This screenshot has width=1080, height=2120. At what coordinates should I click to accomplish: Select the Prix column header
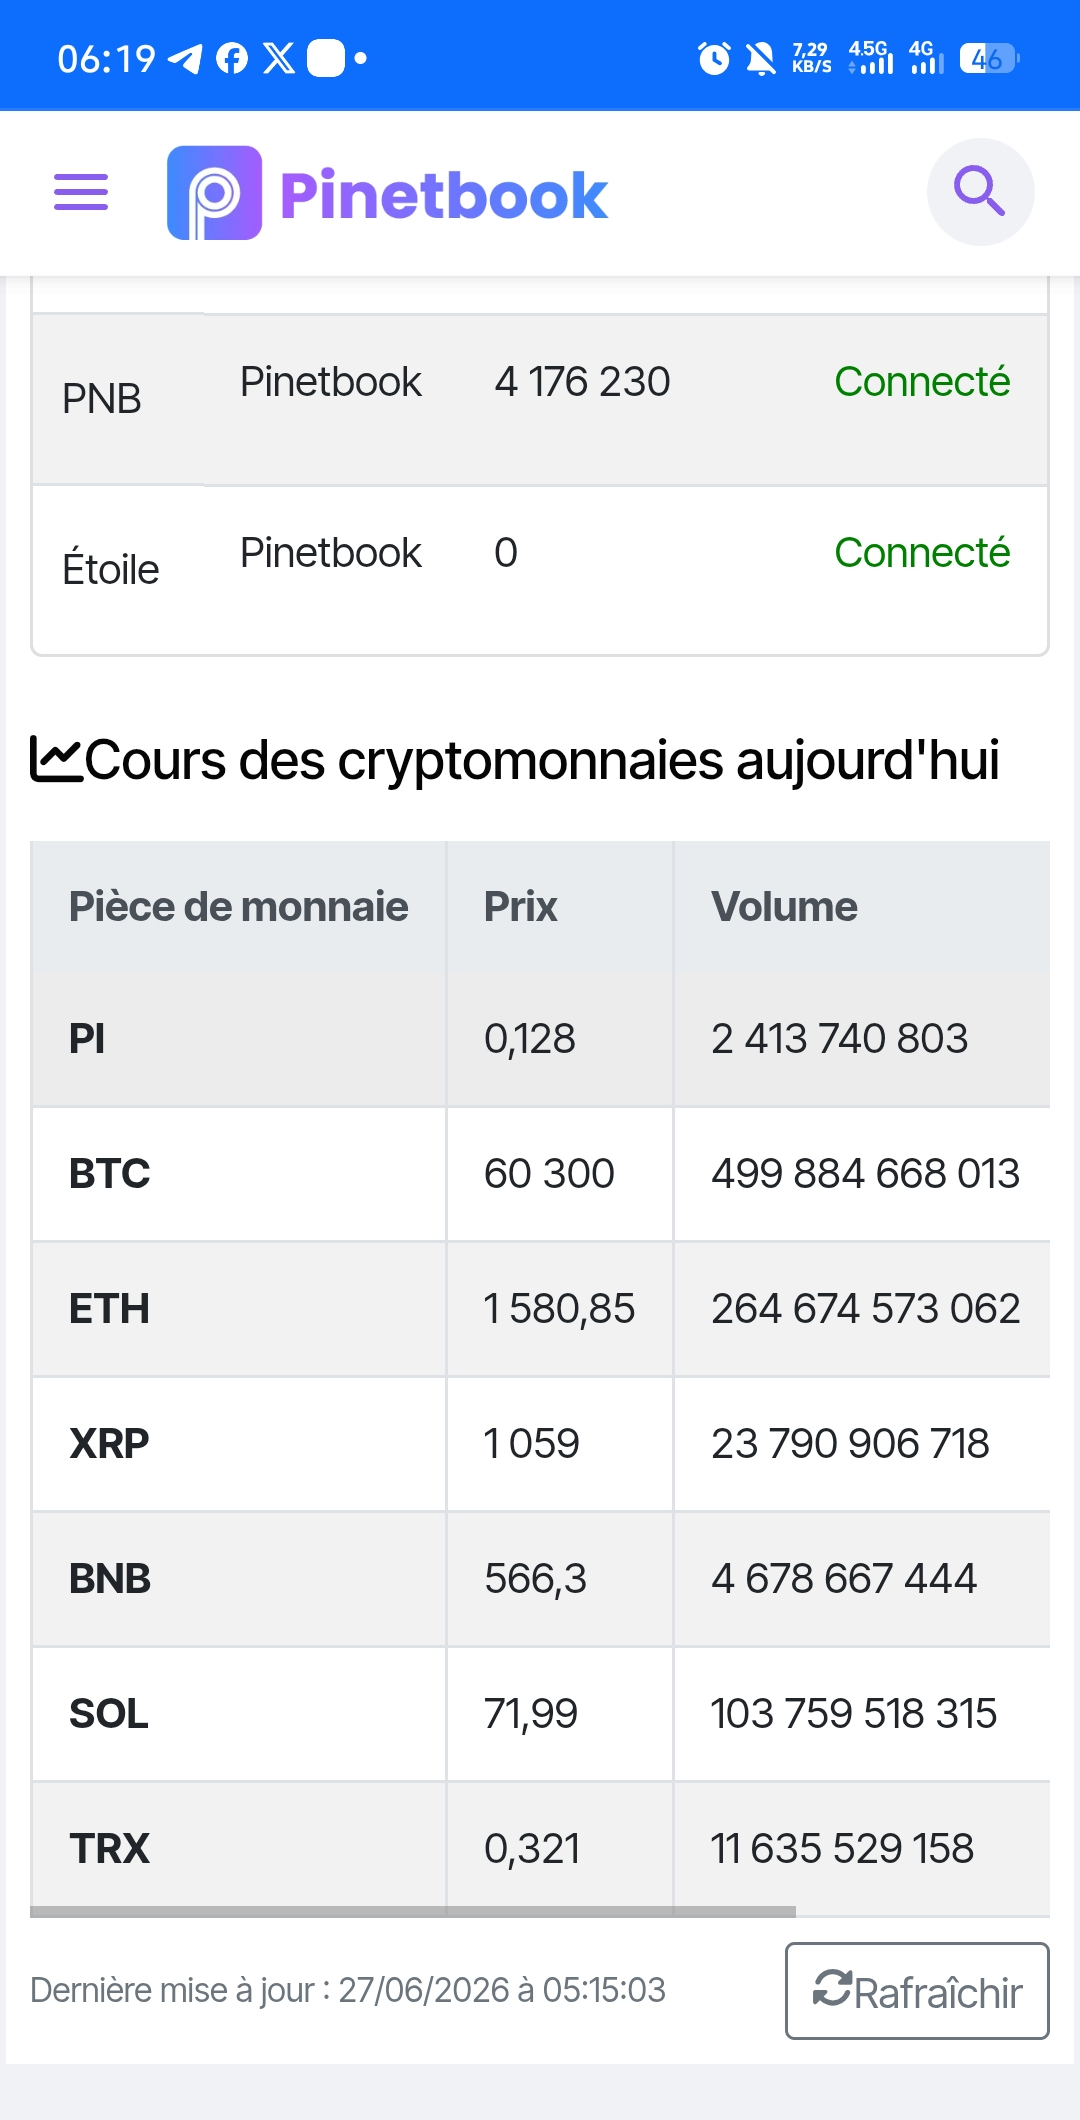(559, 907)
